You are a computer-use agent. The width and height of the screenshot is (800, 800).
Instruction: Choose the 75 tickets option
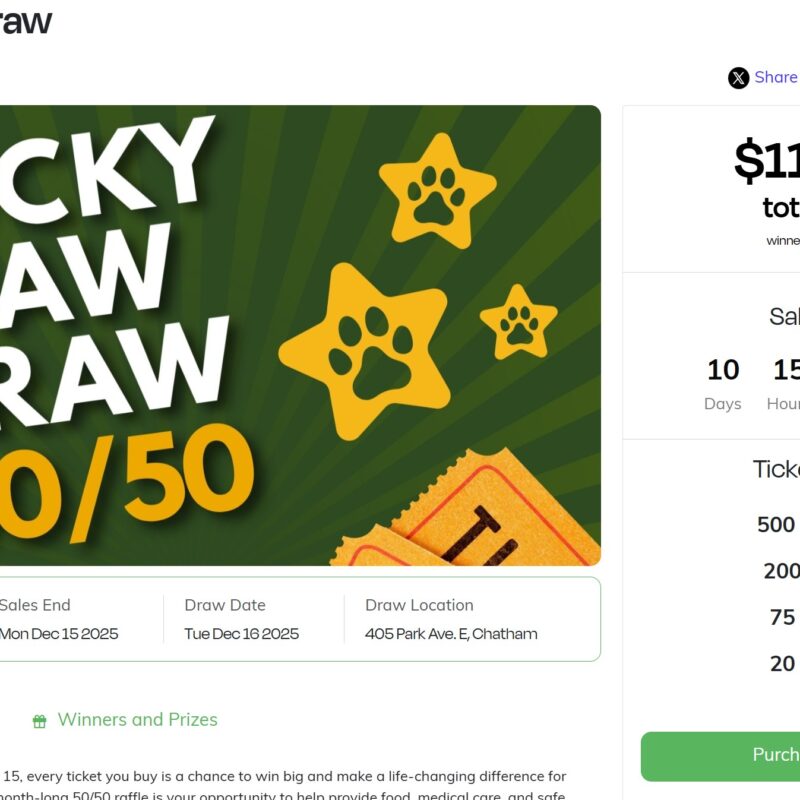[783, 617]
